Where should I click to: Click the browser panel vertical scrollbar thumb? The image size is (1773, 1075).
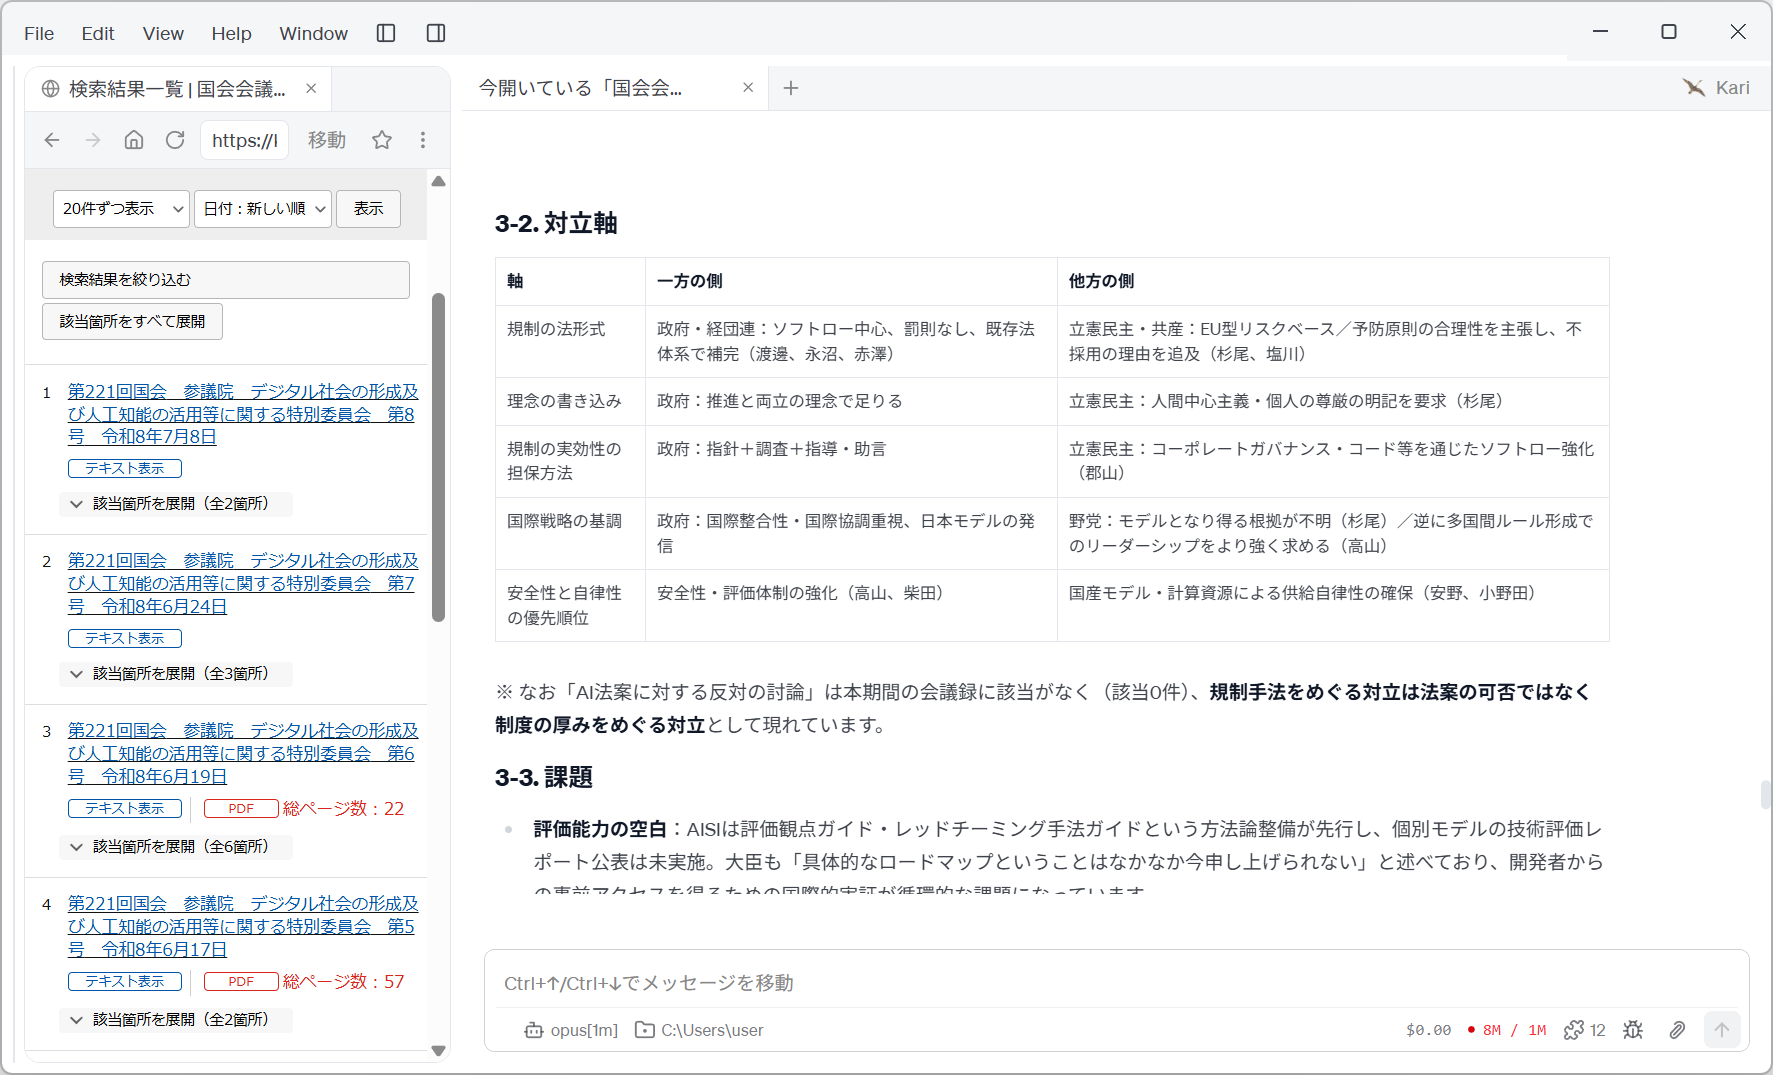[x=438, y=457]
